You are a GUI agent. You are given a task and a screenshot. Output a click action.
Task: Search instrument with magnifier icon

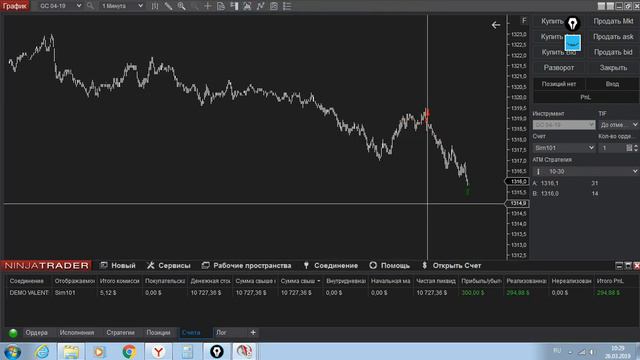tap(90, 6)
